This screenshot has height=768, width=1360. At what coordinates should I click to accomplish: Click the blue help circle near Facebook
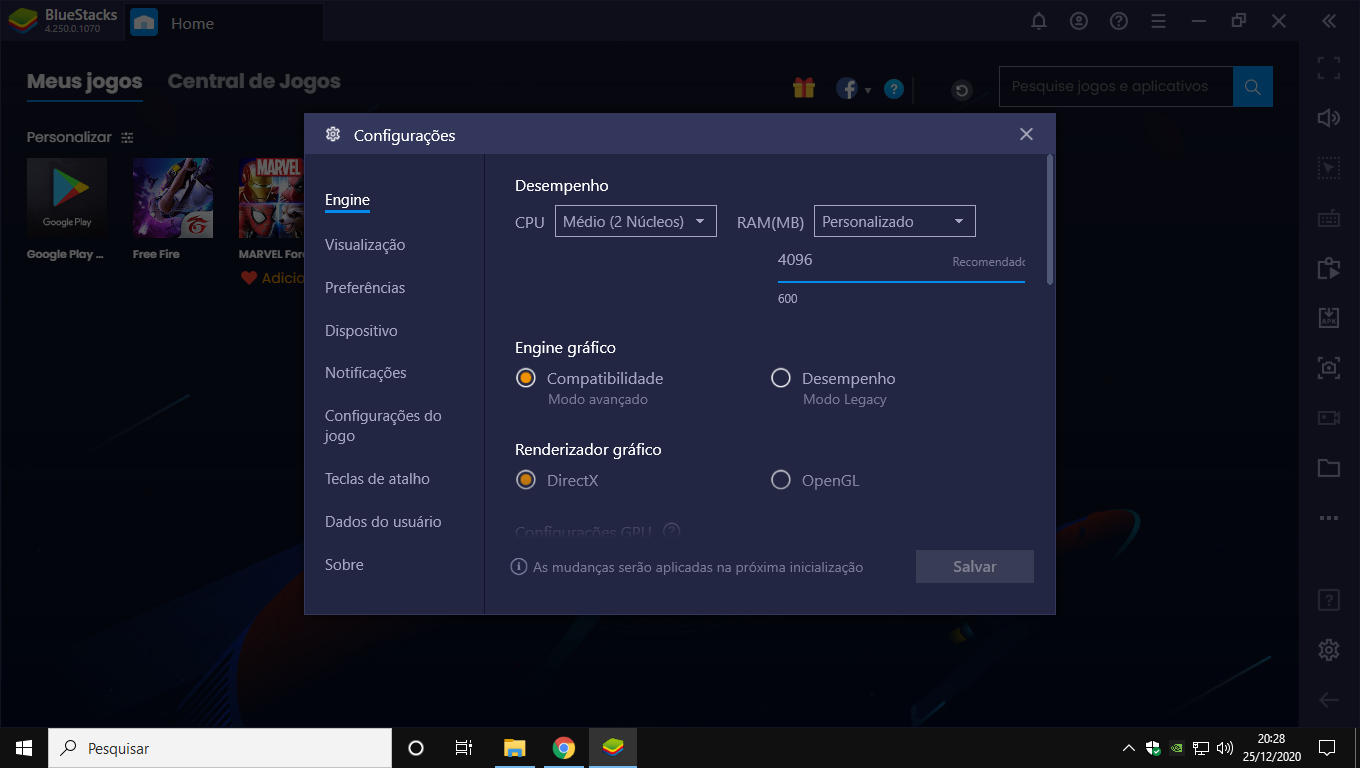(894, 89)
